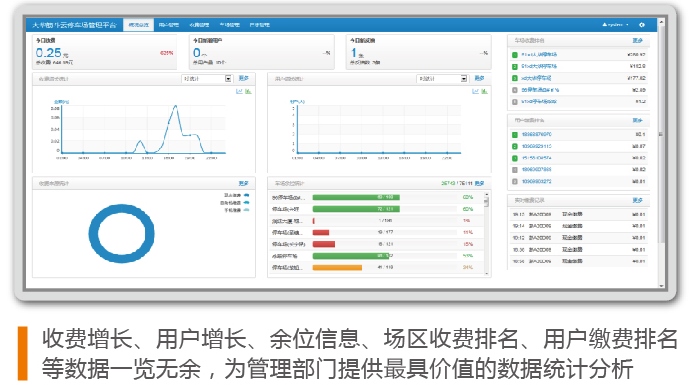Switch user growth chart to bar view icon

(484, 91)
